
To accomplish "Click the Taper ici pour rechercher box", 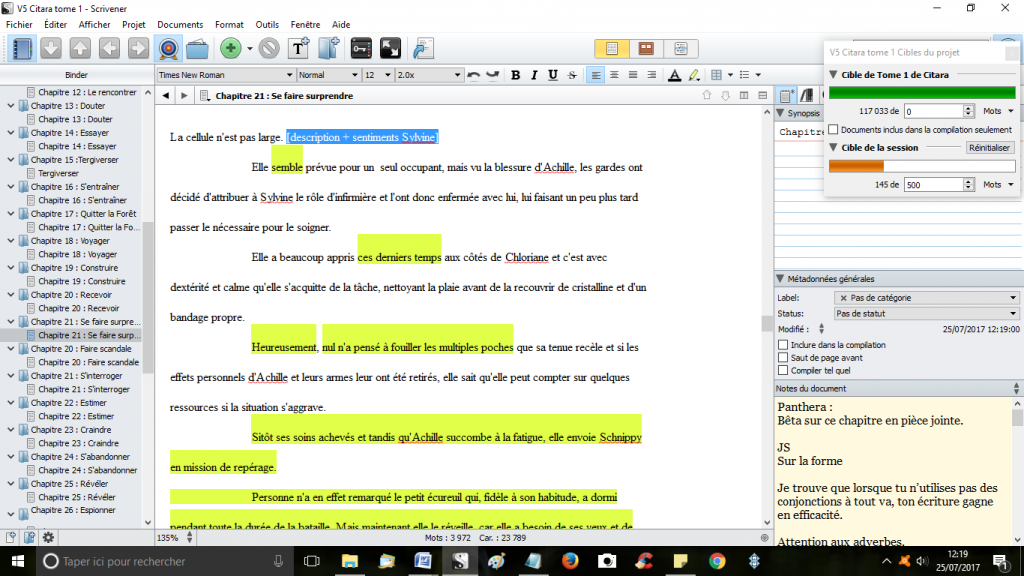I will pyautogui.click(x=163, y=561).
